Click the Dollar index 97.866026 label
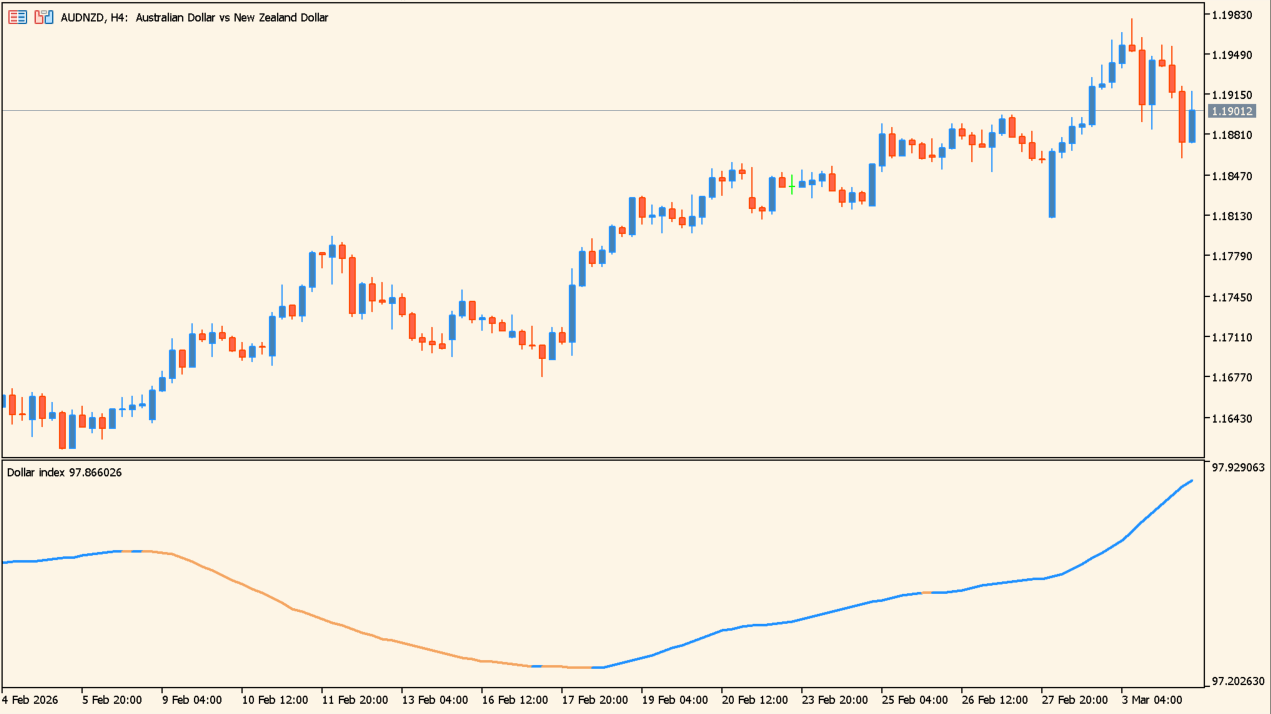Screen dimensions: 1271x714 [x=64, y=472]
